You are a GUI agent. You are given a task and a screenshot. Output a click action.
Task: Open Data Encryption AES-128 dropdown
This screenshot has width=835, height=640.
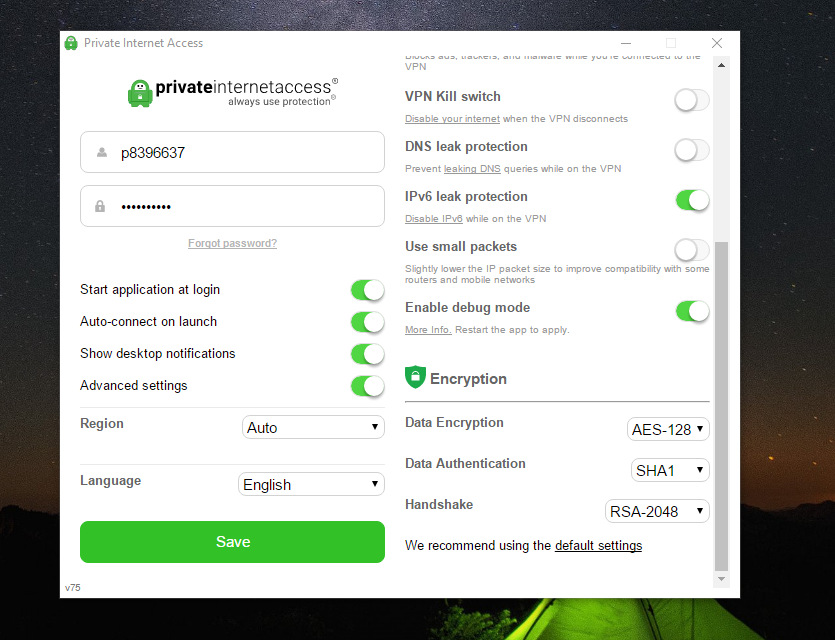[x=668, y=429]
